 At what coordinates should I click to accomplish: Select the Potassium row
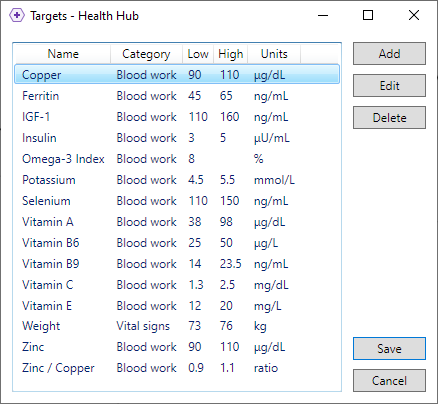tap(177, 180)
